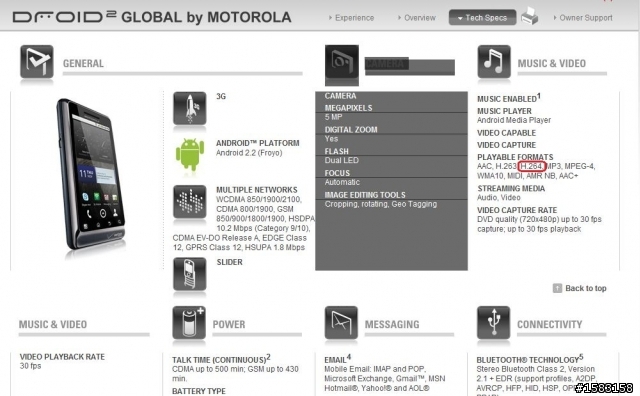Click the circled 'H.264' format text
The height and width of the screenshot is (396, 640).
tap(531, 166)
